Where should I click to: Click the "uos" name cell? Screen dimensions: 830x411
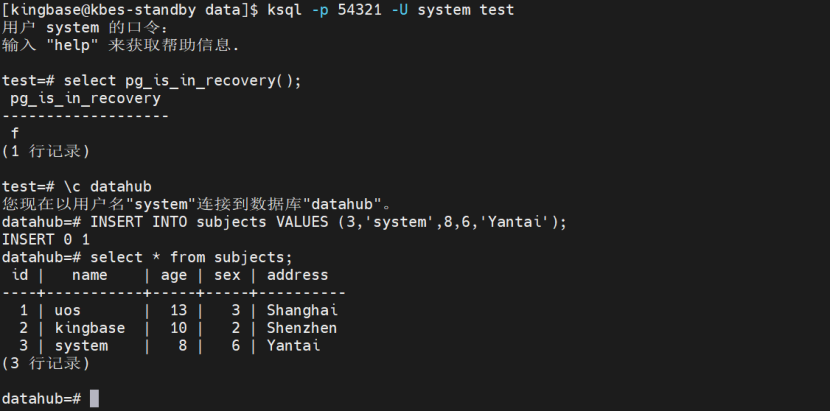[67, 310]
